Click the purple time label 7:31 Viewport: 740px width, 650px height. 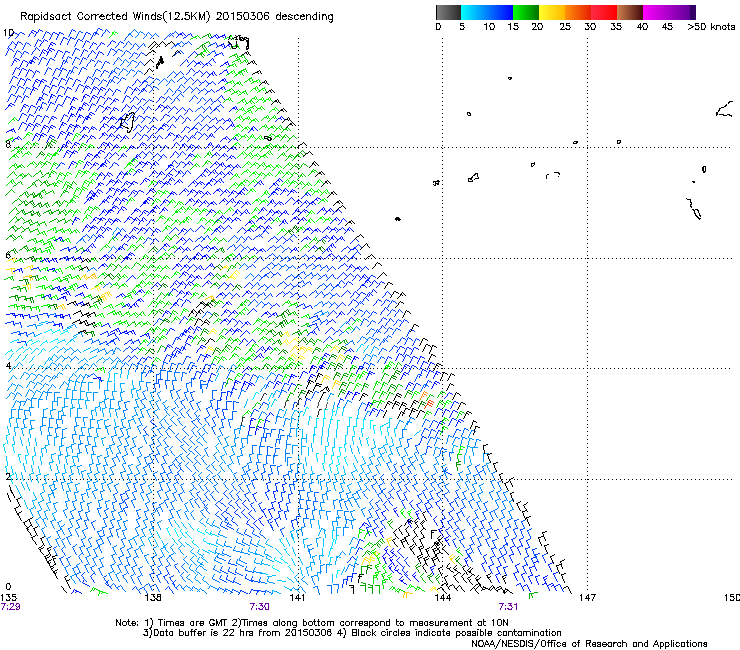508,607
